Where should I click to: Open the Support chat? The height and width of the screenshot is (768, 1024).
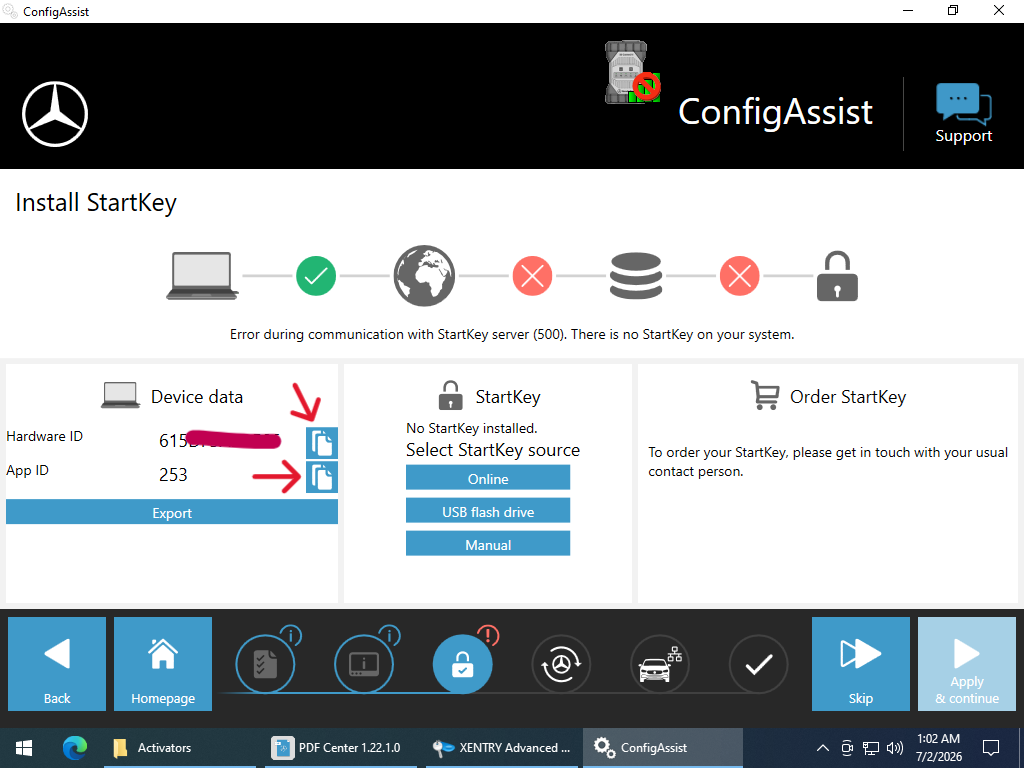[x=963, y=114]
